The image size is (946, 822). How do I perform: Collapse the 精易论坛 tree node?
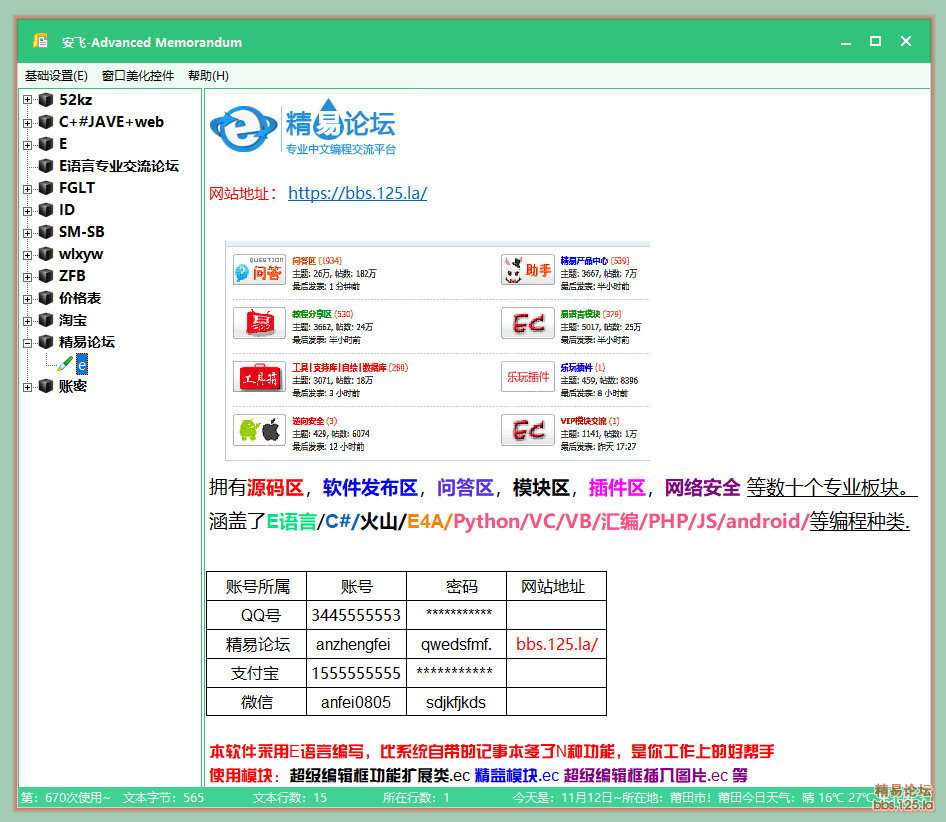click(28, 342)
